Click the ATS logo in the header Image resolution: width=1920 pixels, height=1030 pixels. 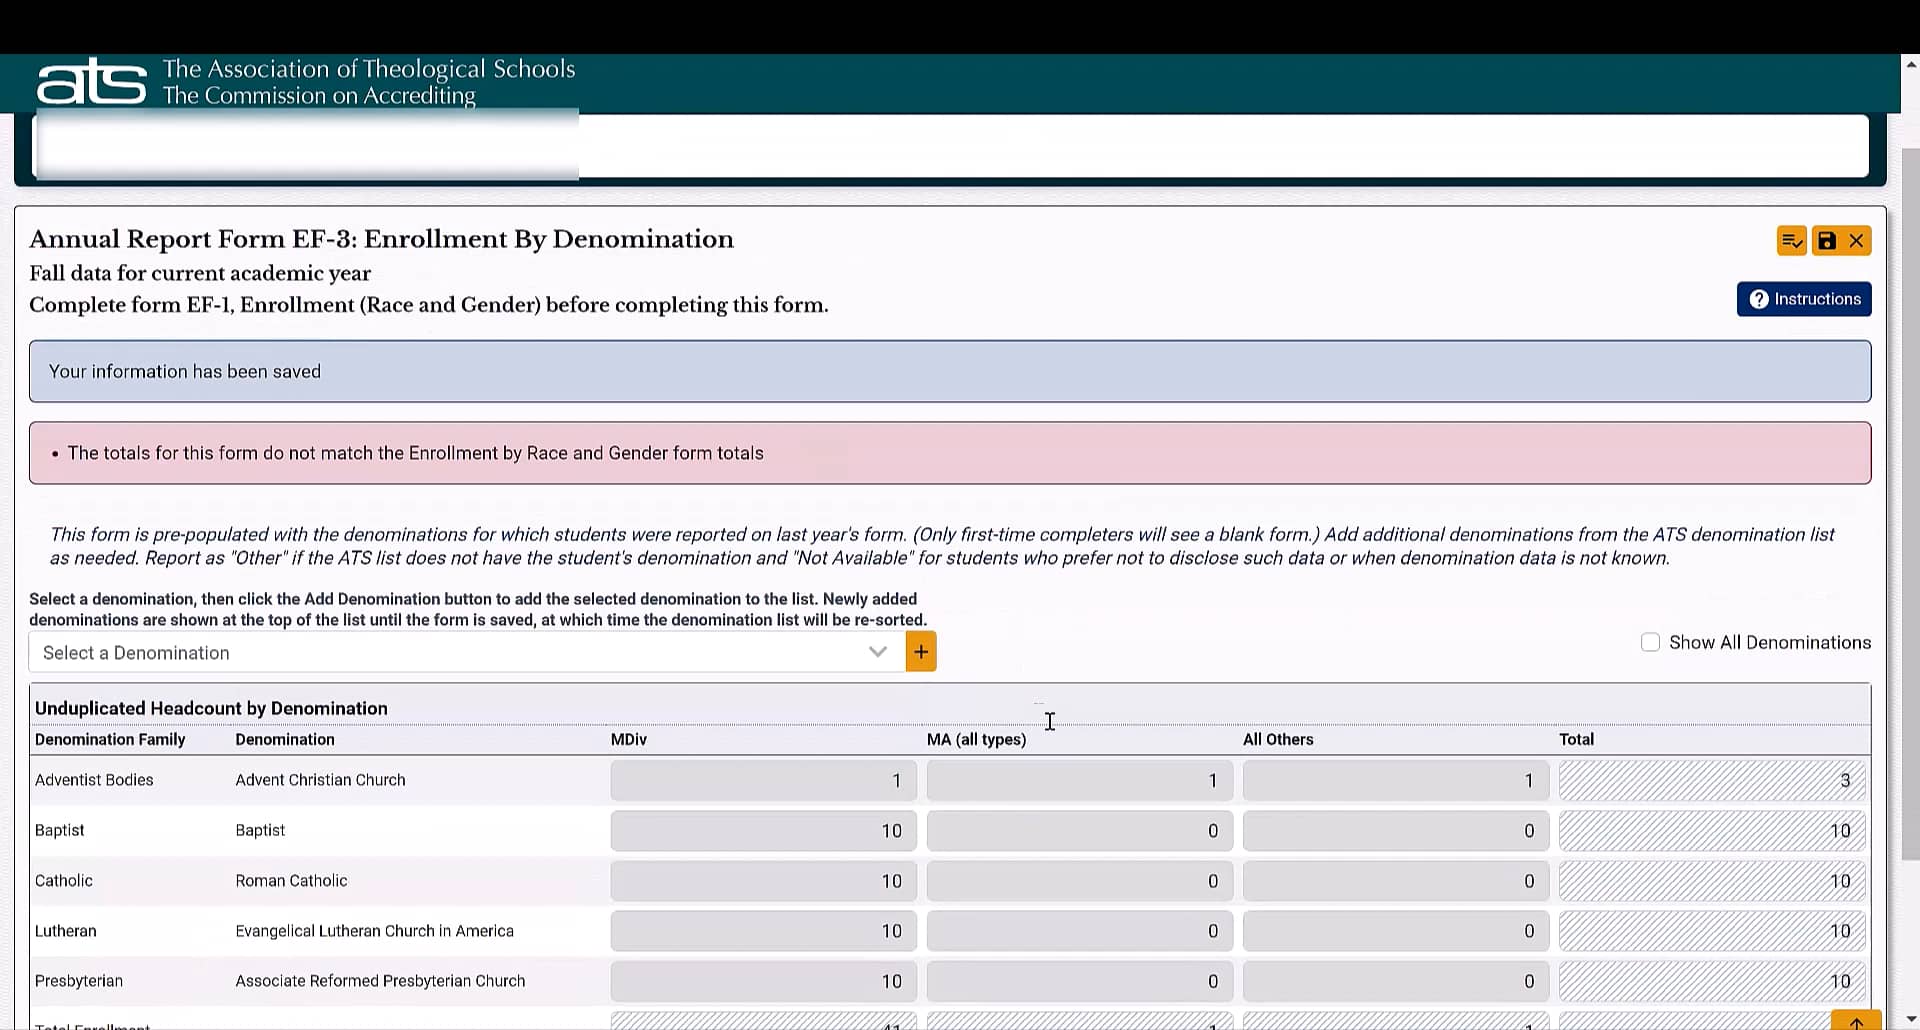(92, 81)
